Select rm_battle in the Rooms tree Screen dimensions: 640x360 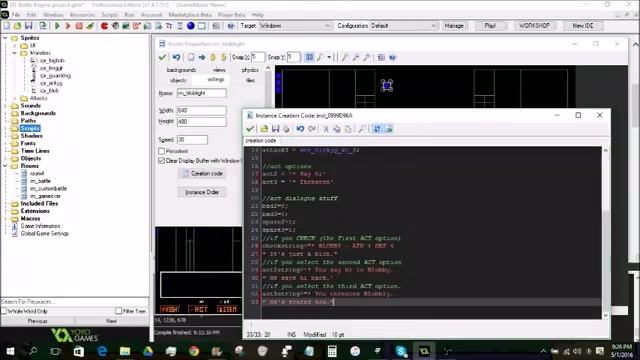pos(40,181)
